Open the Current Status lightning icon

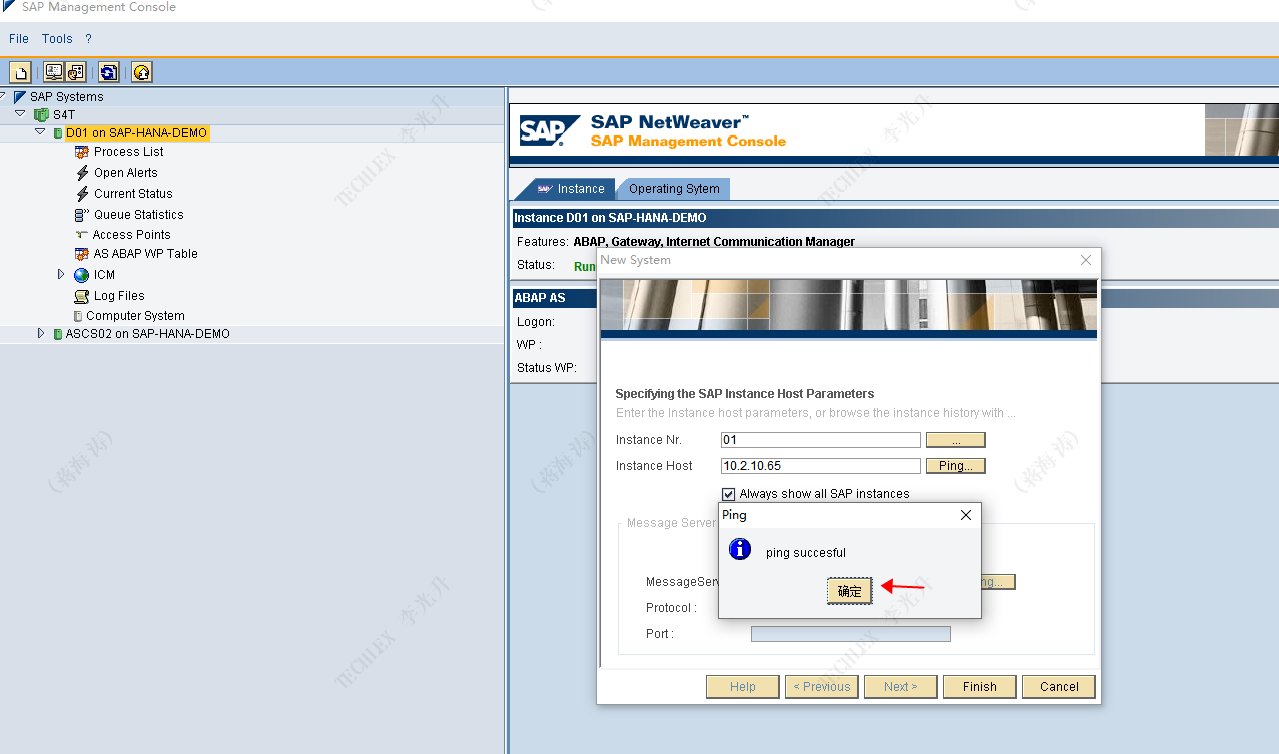click(x=82, y=194)
